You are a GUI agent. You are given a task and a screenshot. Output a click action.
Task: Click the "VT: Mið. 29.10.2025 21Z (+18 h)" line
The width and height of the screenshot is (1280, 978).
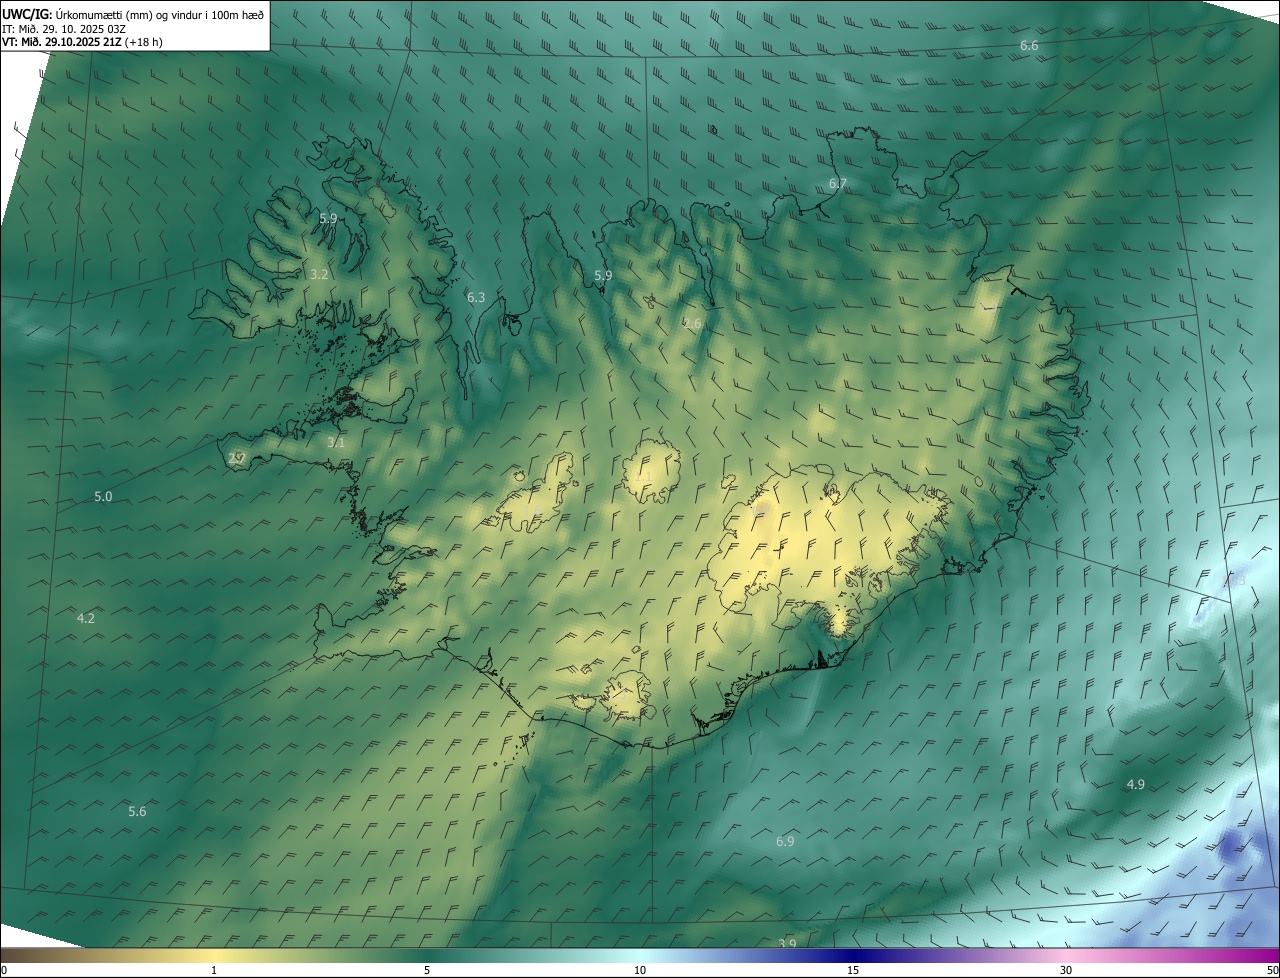80,42
